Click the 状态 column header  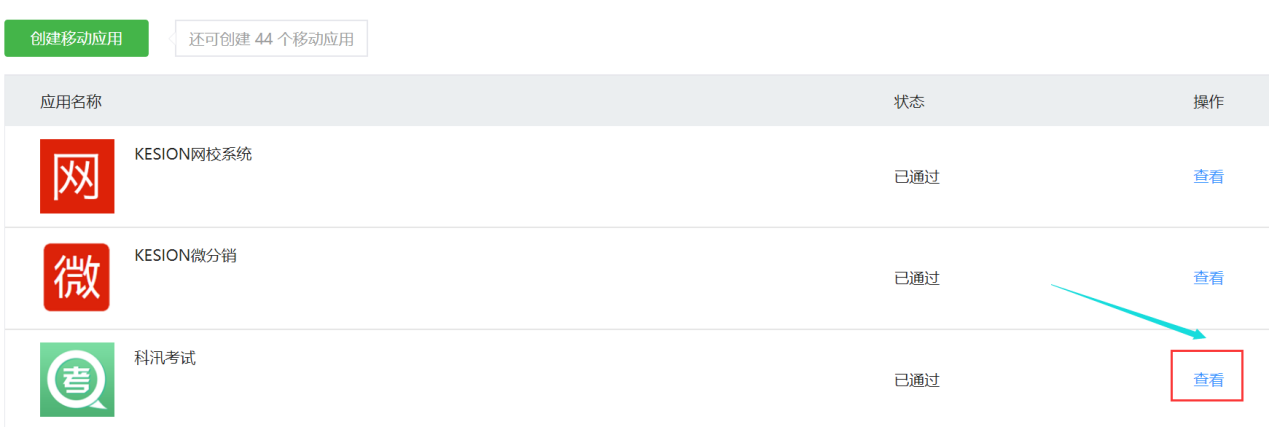[x=909, y=102]
